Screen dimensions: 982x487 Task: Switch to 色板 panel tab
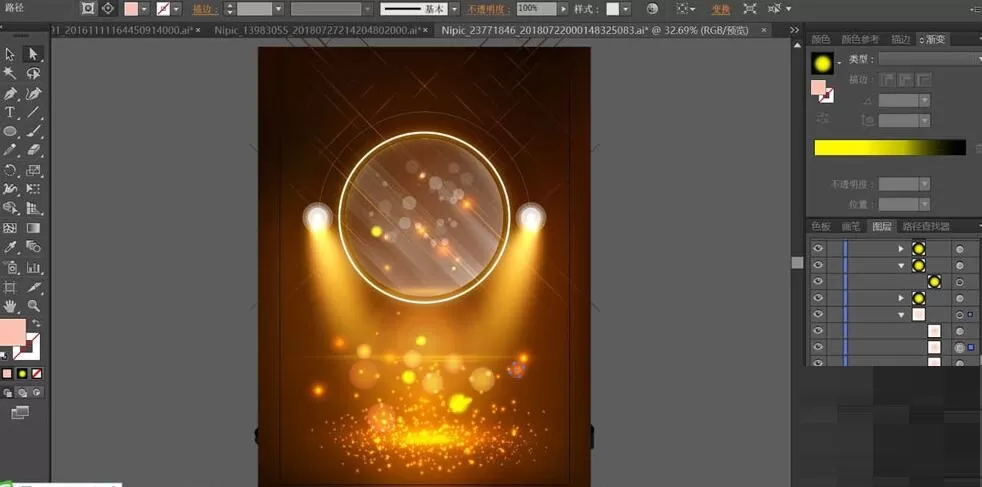pyautogui.click(x=820, y=226)
